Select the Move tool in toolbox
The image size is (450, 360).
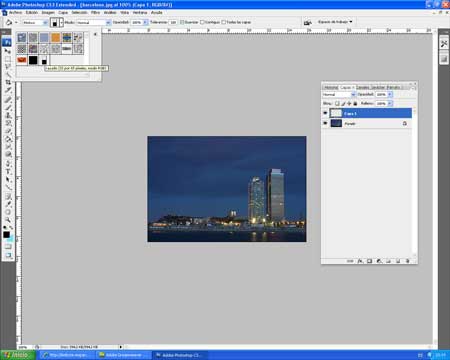click(7, 51)
